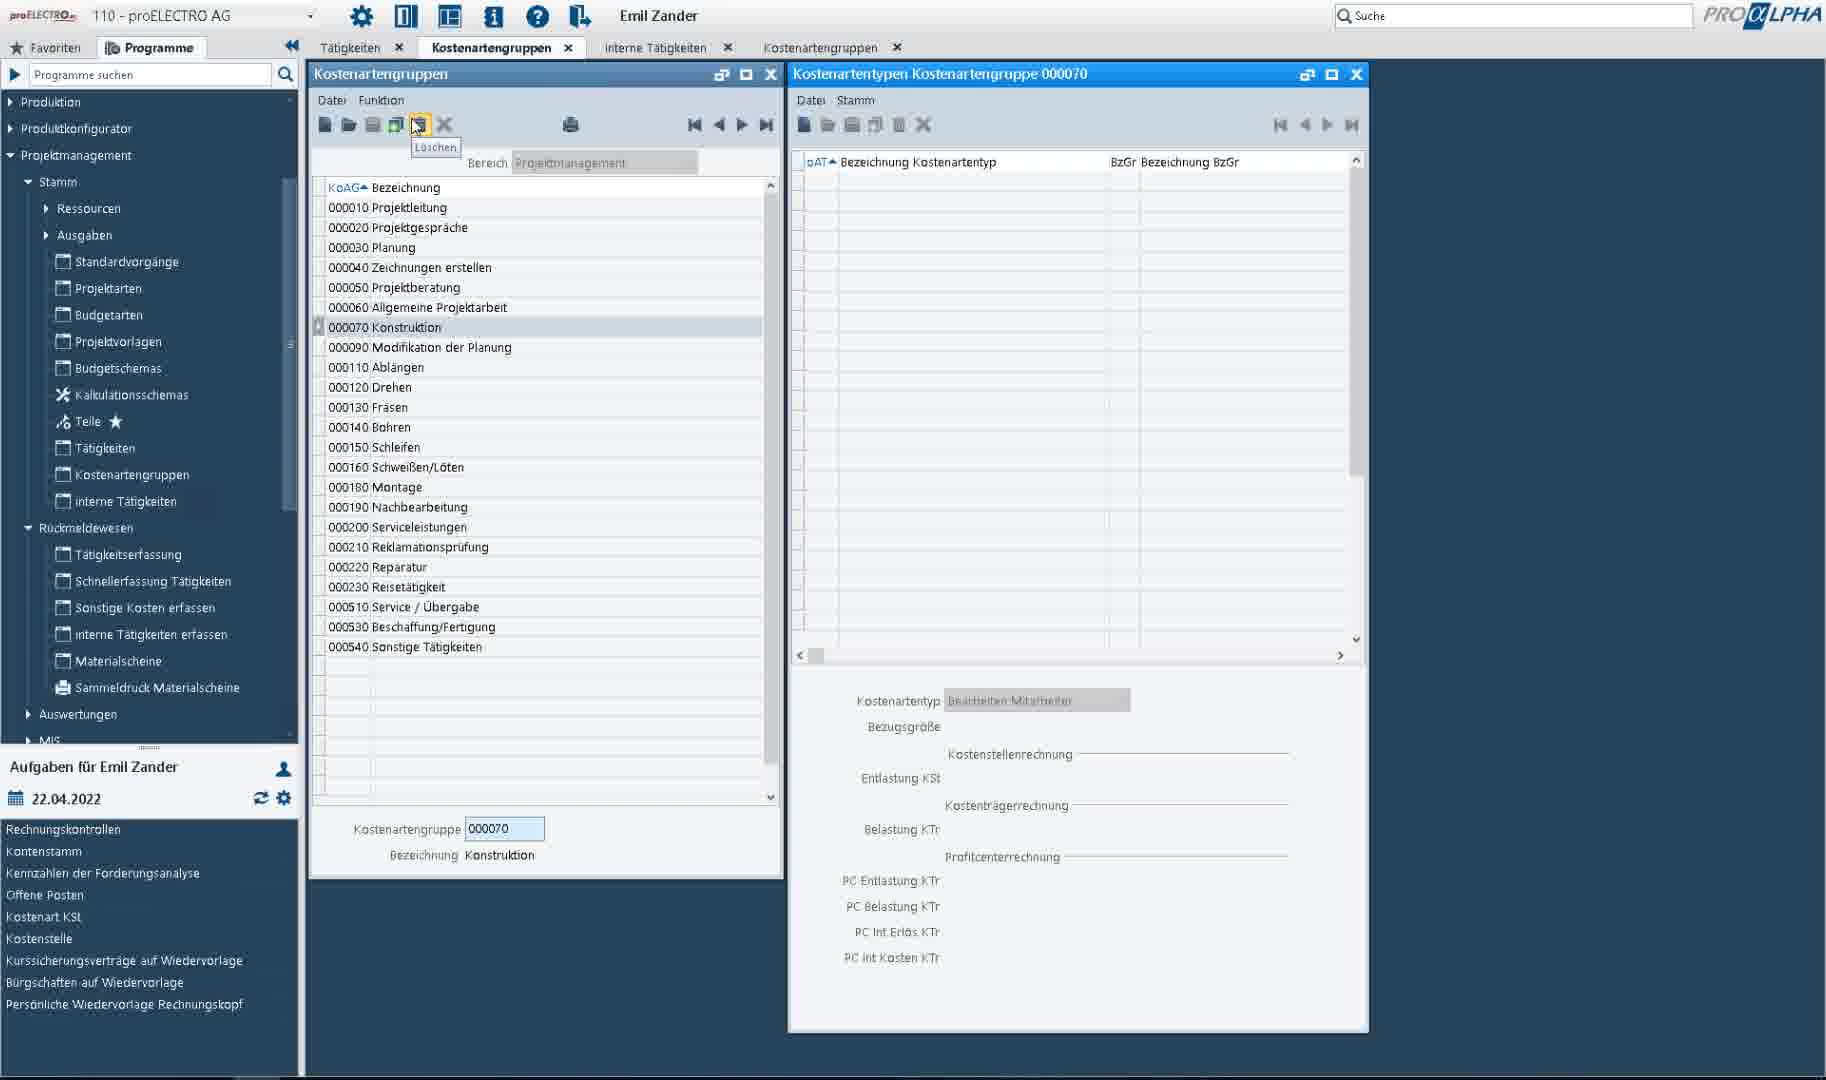Open the Funktion menu
This screenshot has height=1080, width=1826.
[x=381, y=100]
